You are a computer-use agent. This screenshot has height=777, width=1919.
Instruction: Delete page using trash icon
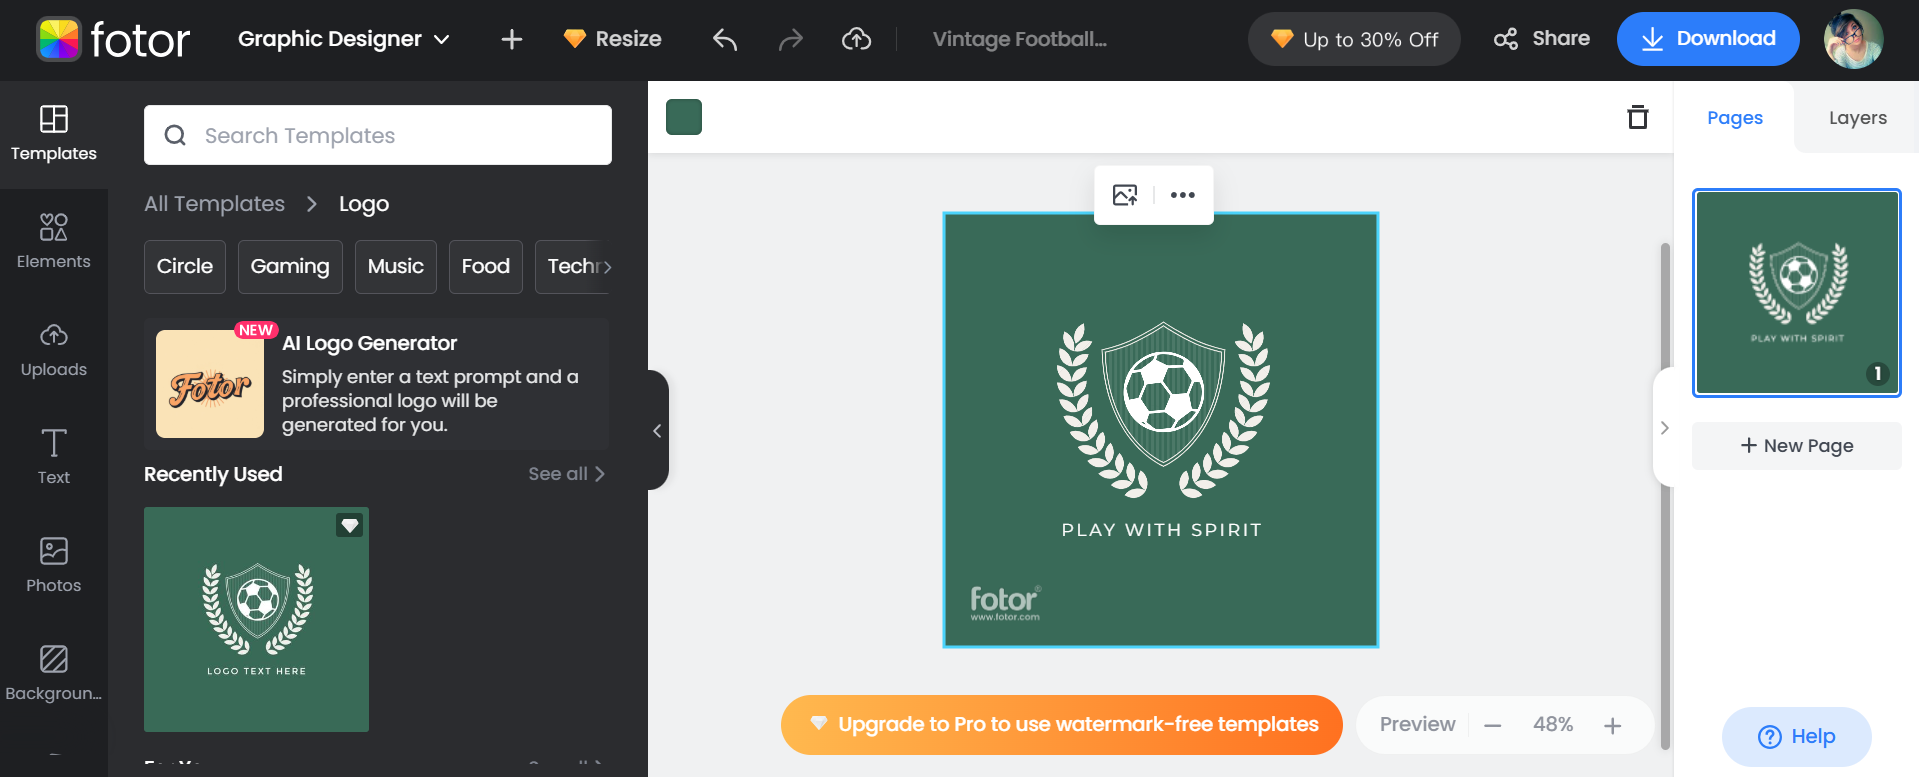pos(1637,117)
